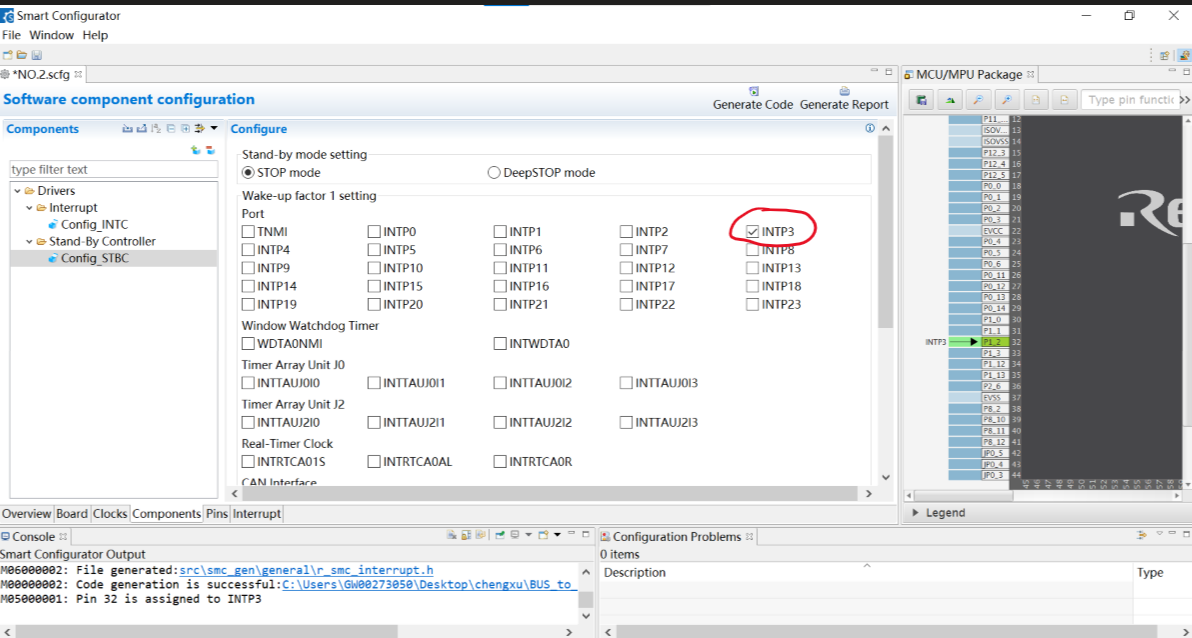Collapse the Interrupt tree folder
The height and width of the screenshot is (638, 1192).
click(29, 208)
